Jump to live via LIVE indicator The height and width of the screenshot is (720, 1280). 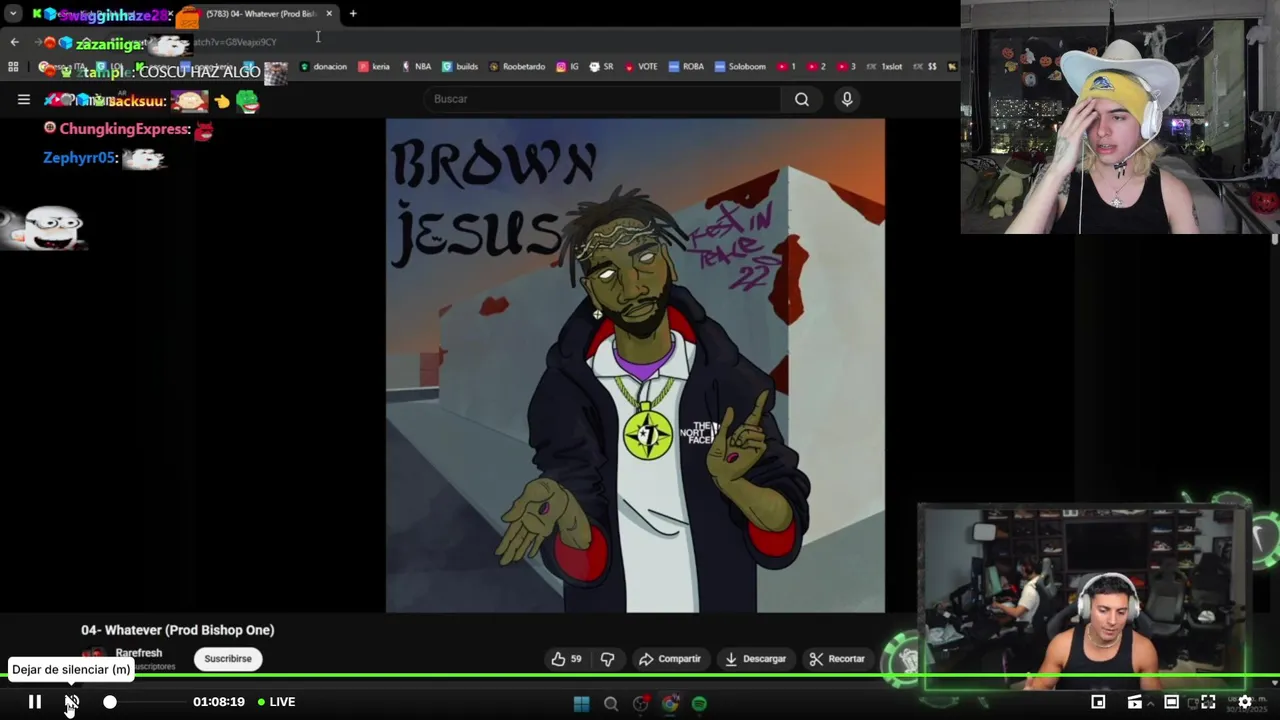276,702
